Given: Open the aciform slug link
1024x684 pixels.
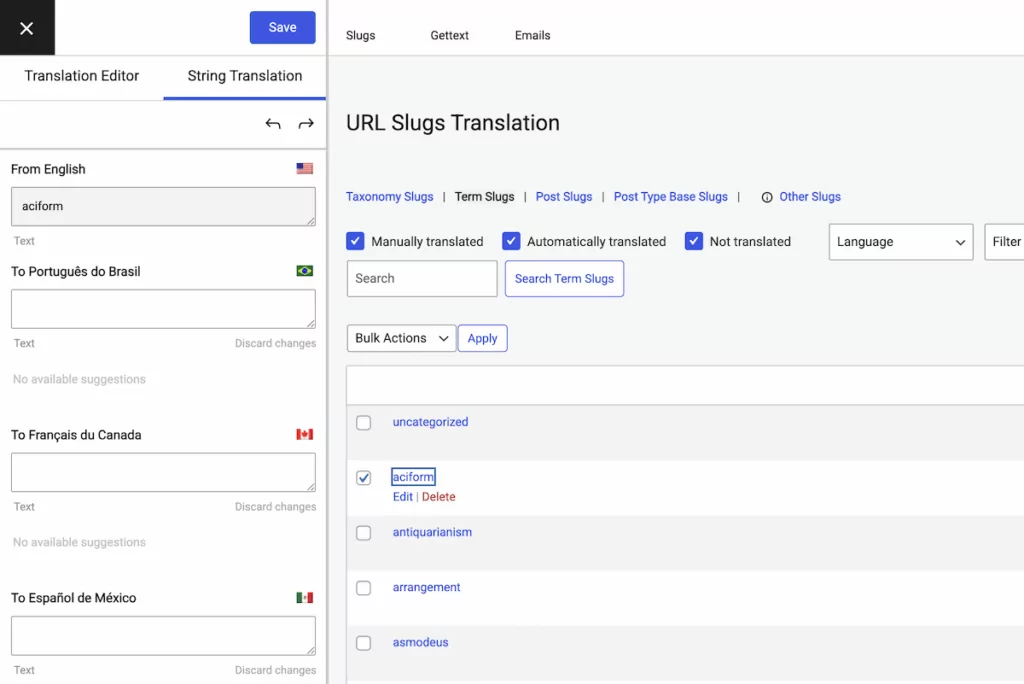Looking at the screenshot, I should click(413, 477).
